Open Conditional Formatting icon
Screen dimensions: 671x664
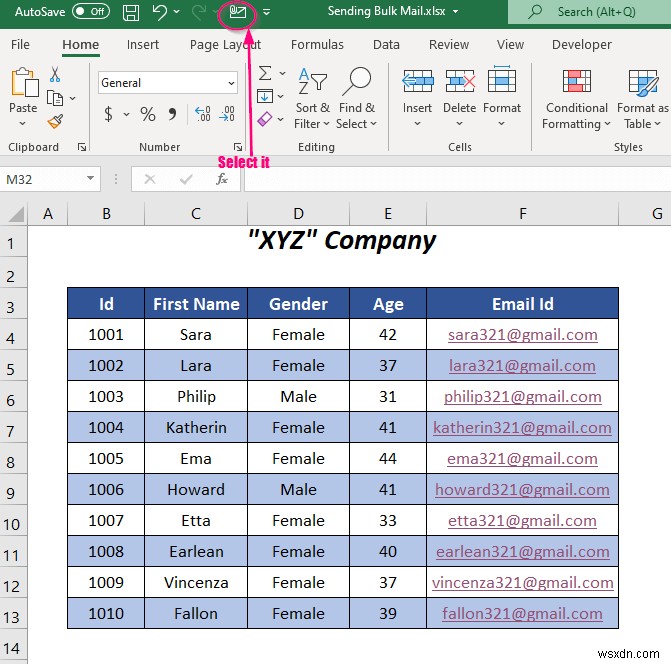[576, 81]
